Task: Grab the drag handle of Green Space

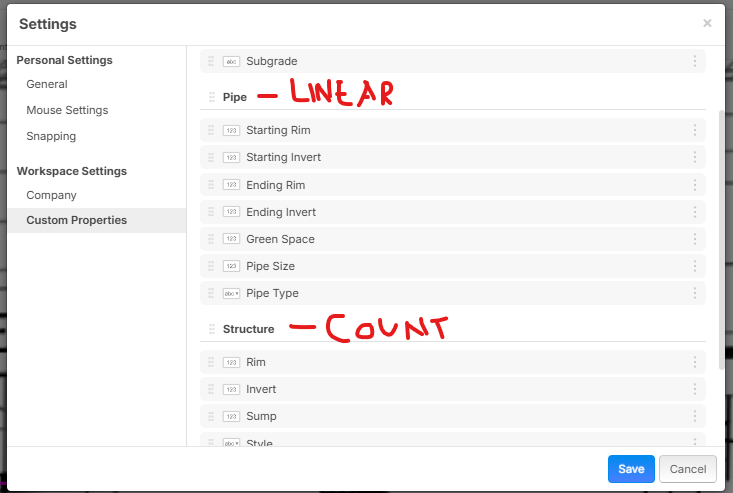Action: tap(211, 239)
